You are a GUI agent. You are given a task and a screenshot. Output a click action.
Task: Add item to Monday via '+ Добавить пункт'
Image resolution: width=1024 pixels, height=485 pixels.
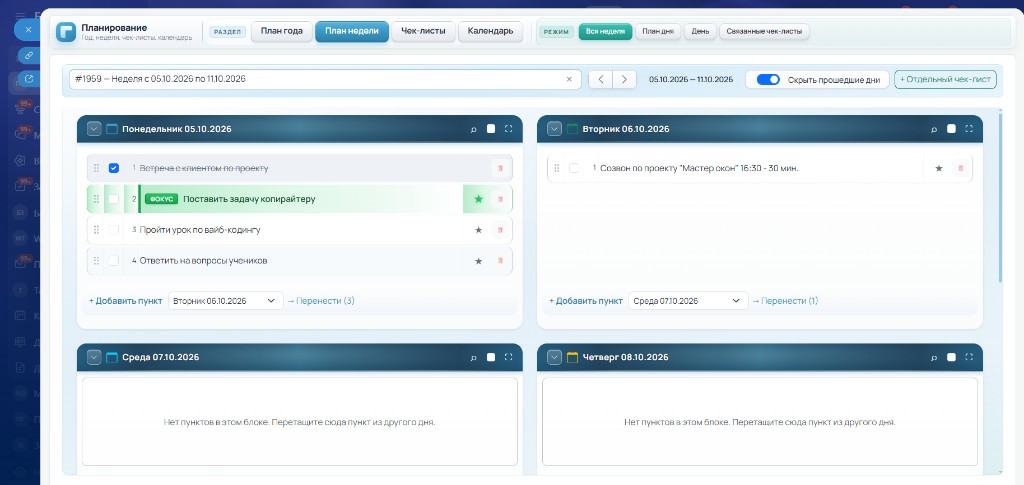125,301
